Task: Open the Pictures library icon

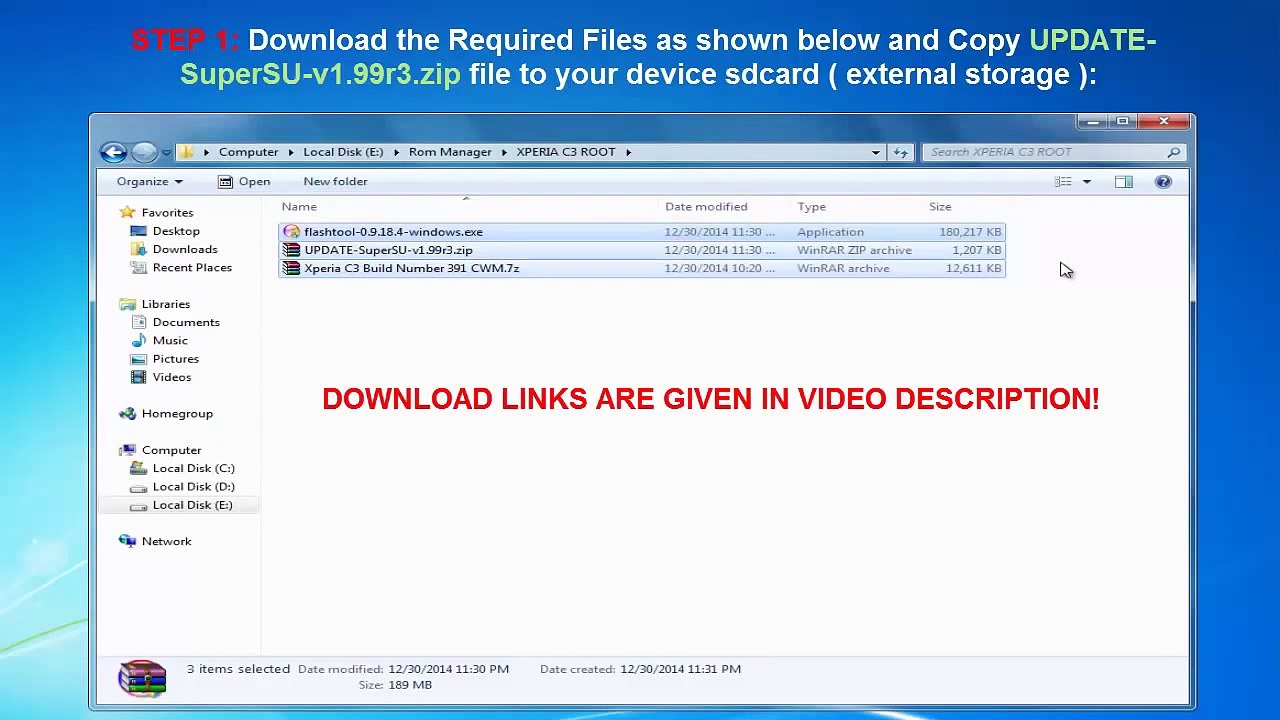Action: (x=139, y=358)
